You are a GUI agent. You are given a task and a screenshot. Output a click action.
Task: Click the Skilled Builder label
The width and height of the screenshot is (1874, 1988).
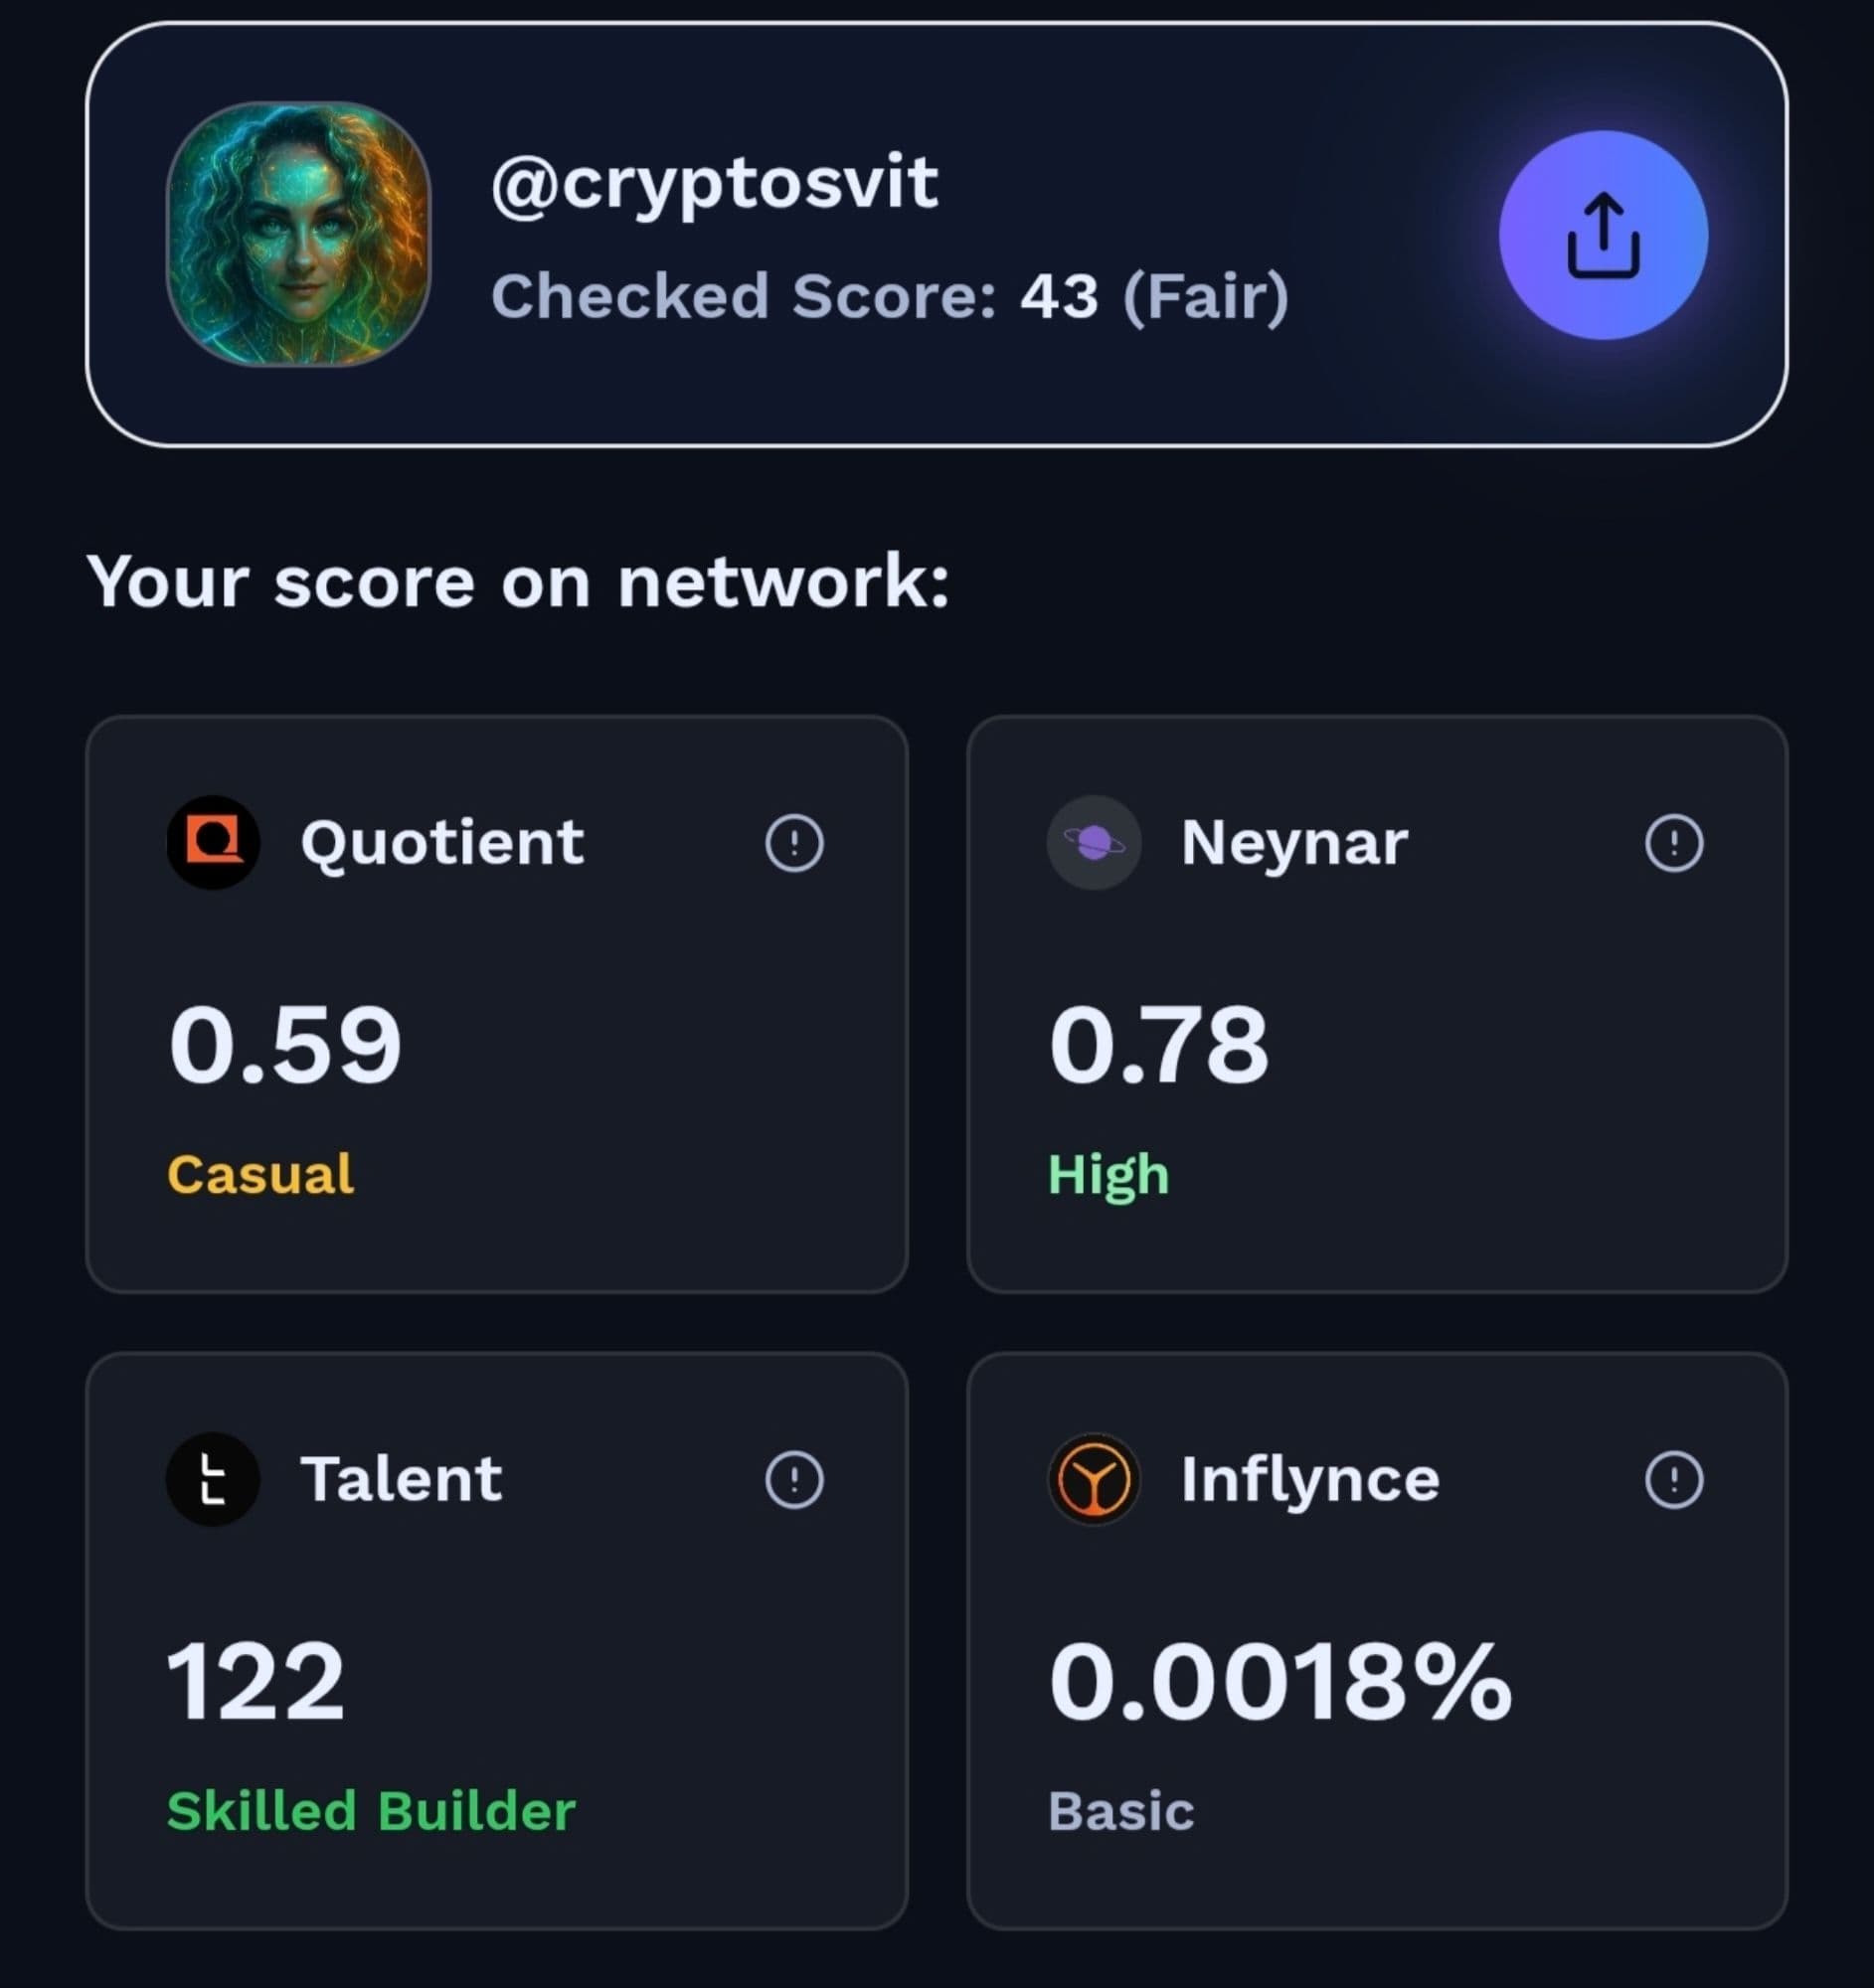click(x=371, y=1811)
